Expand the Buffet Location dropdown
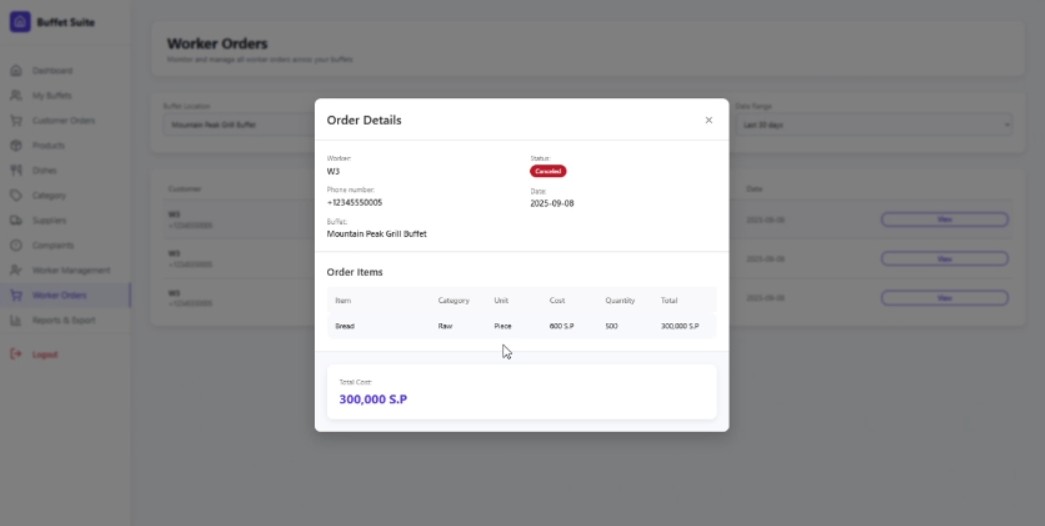The image size is (1045, 526). (238, 125)
